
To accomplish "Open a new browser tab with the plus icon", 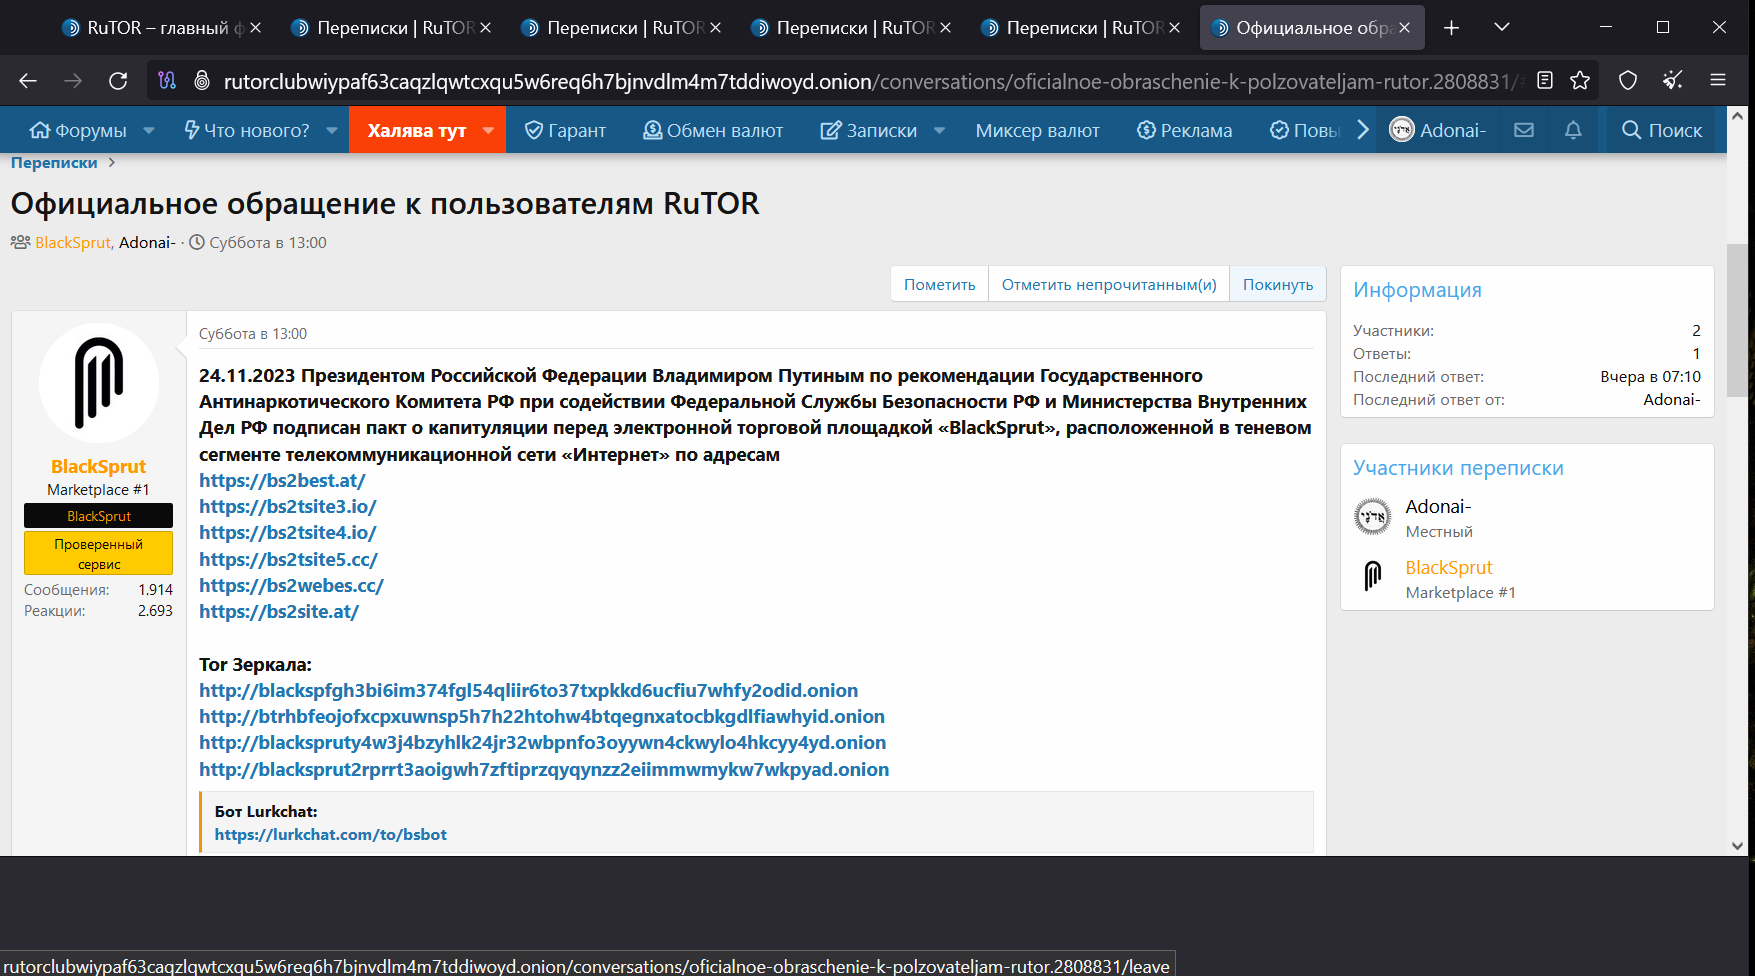I will pos(1451,28).
